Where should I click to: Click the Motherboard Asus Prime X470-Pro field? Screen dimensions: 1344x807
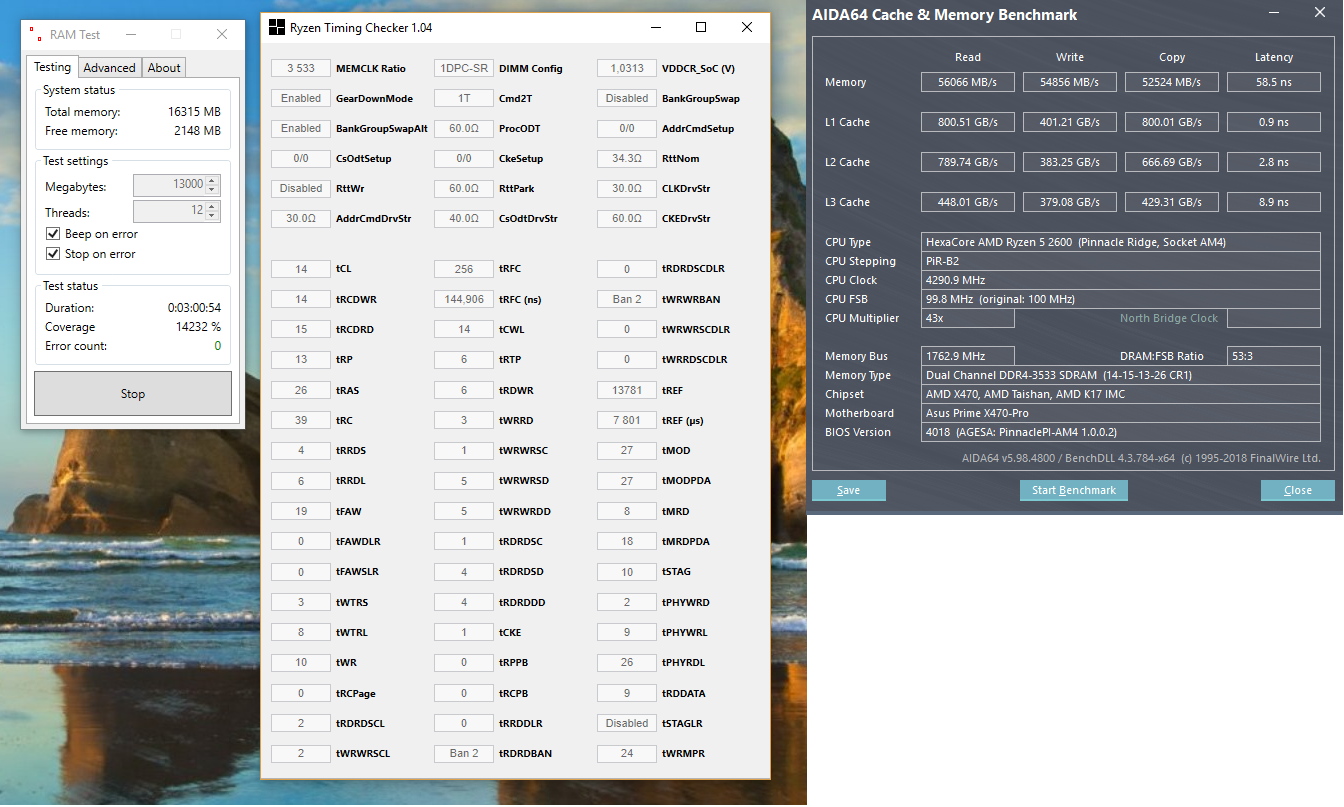pyautogui.click(x=1121, y=413)
